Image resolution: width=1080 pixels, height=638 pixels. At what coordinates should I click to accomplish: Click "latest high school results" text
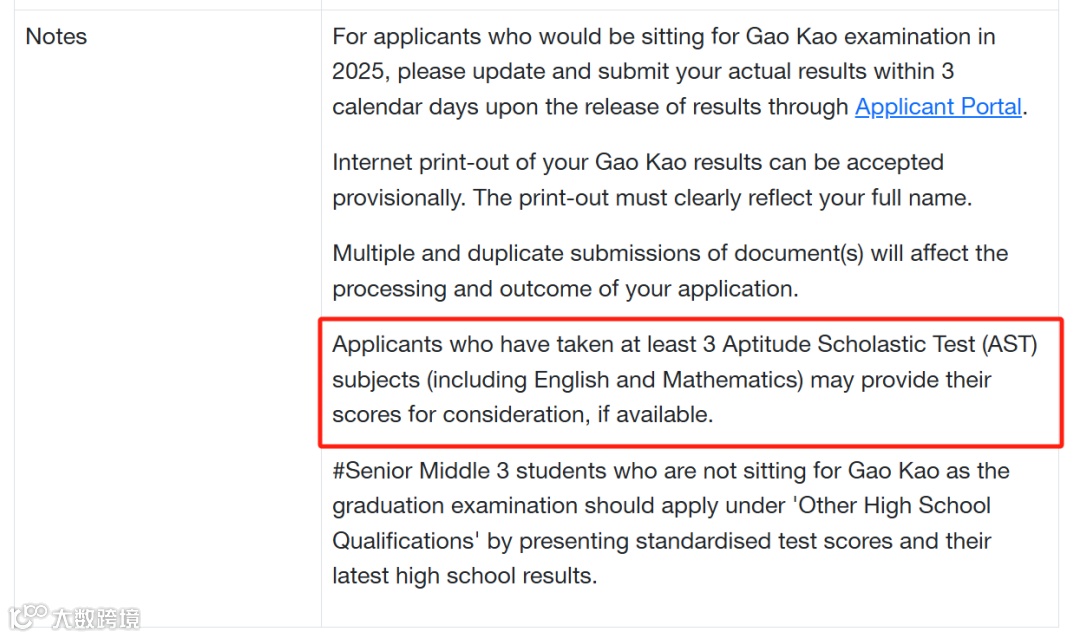(x=464, y=577)
